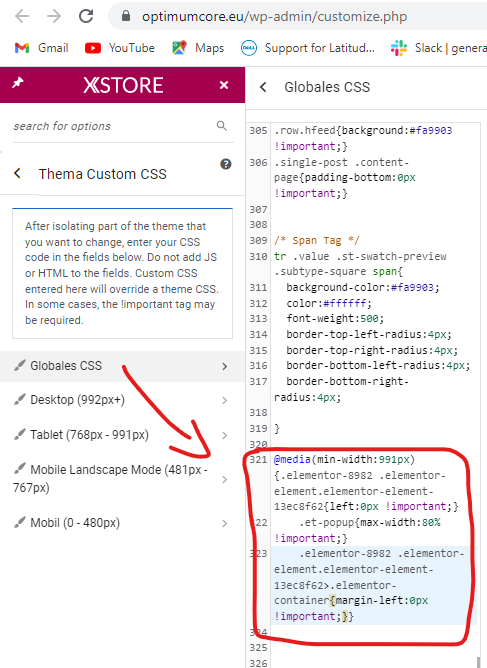Image resolution: width=487 pixels, height=668 pixels.
Task: View site security lock info
Action: click(126, 16)
